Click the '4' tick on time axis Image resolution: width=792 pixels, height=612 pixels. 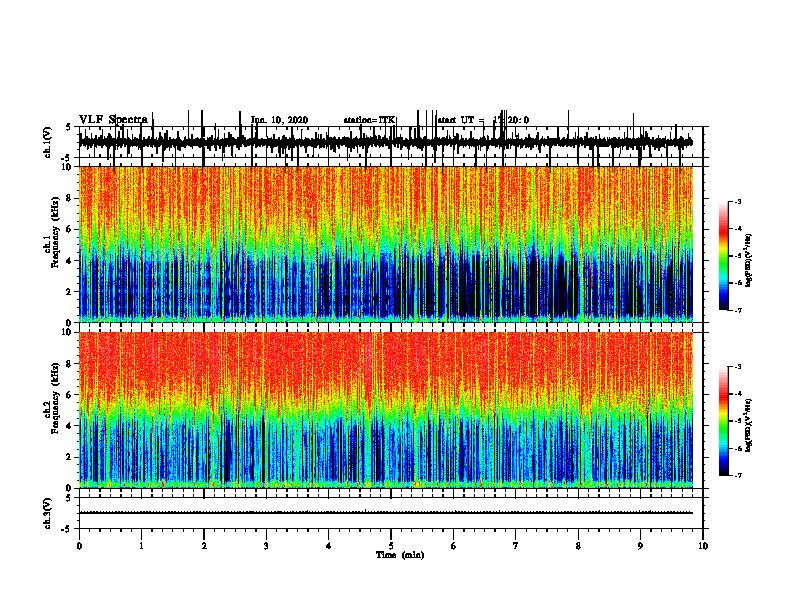click(x=329, y=546)
